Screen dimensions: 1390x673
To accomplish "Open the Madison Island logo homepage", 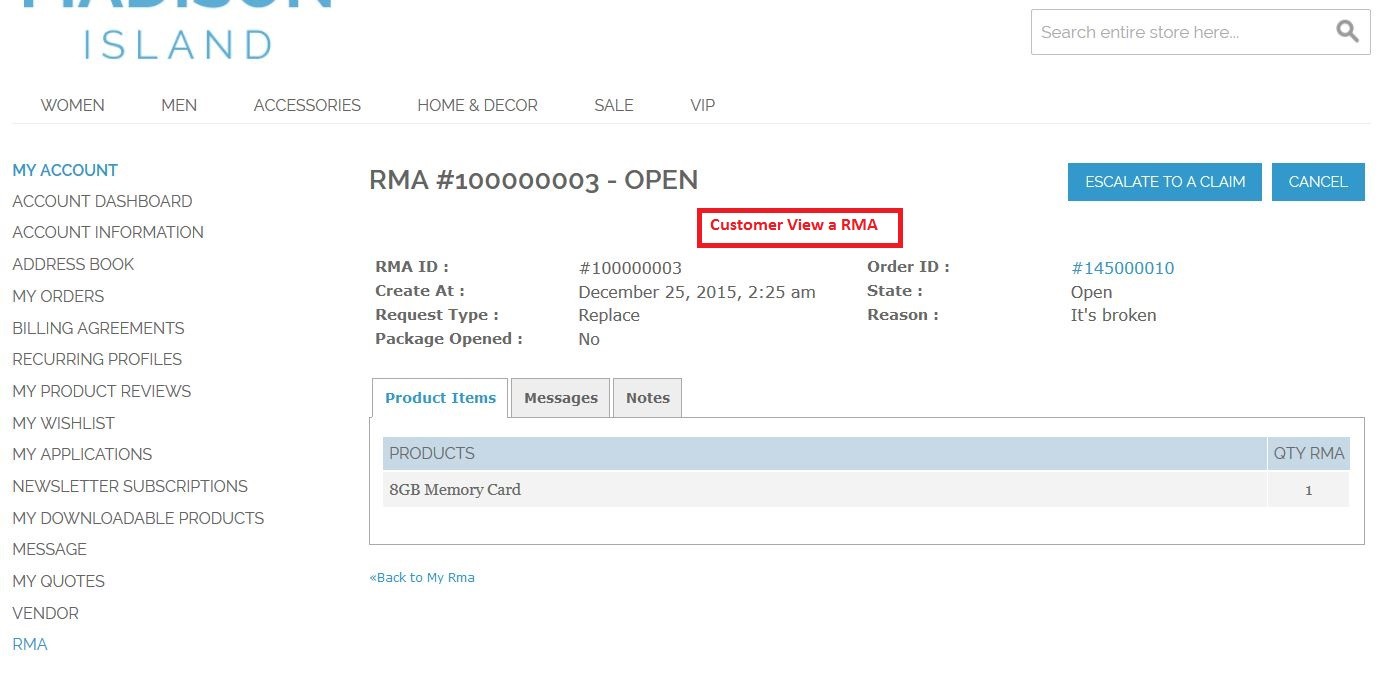I will click(x=177, y=30).
